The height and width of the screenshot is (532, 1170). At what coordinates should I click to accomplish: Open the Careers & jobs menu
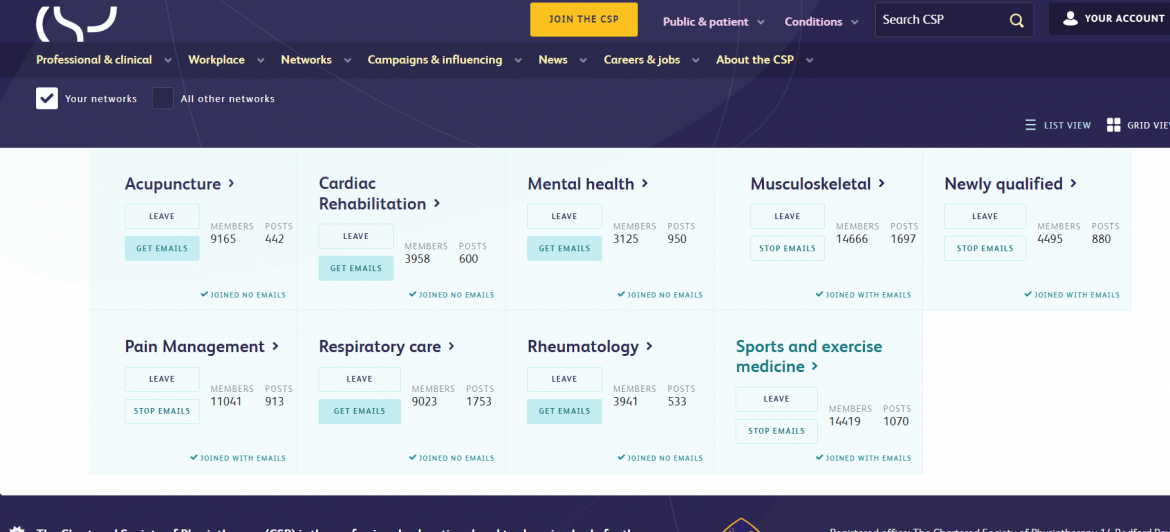[x=641, y=60]
